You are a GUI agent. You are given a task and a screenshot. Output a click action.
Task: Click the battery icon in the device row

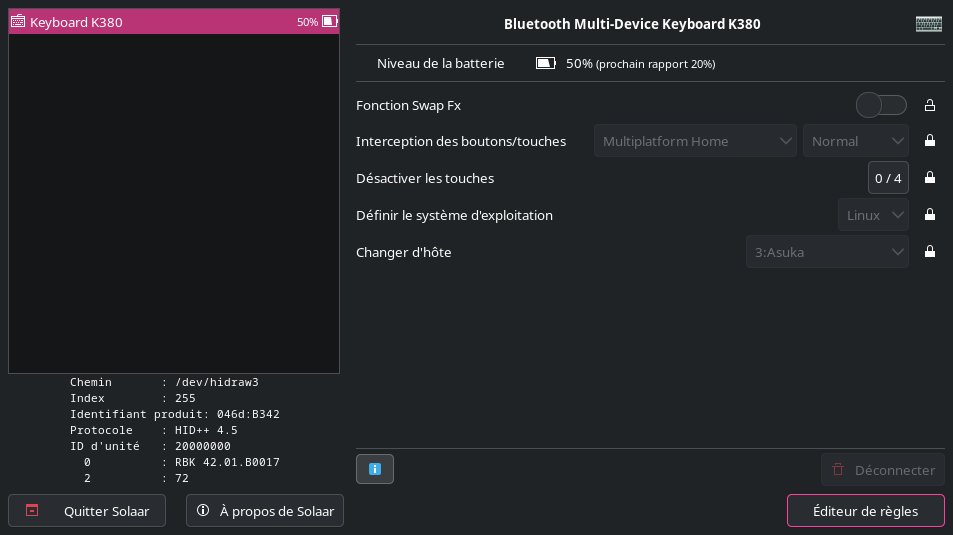click(x=329, y=21)
